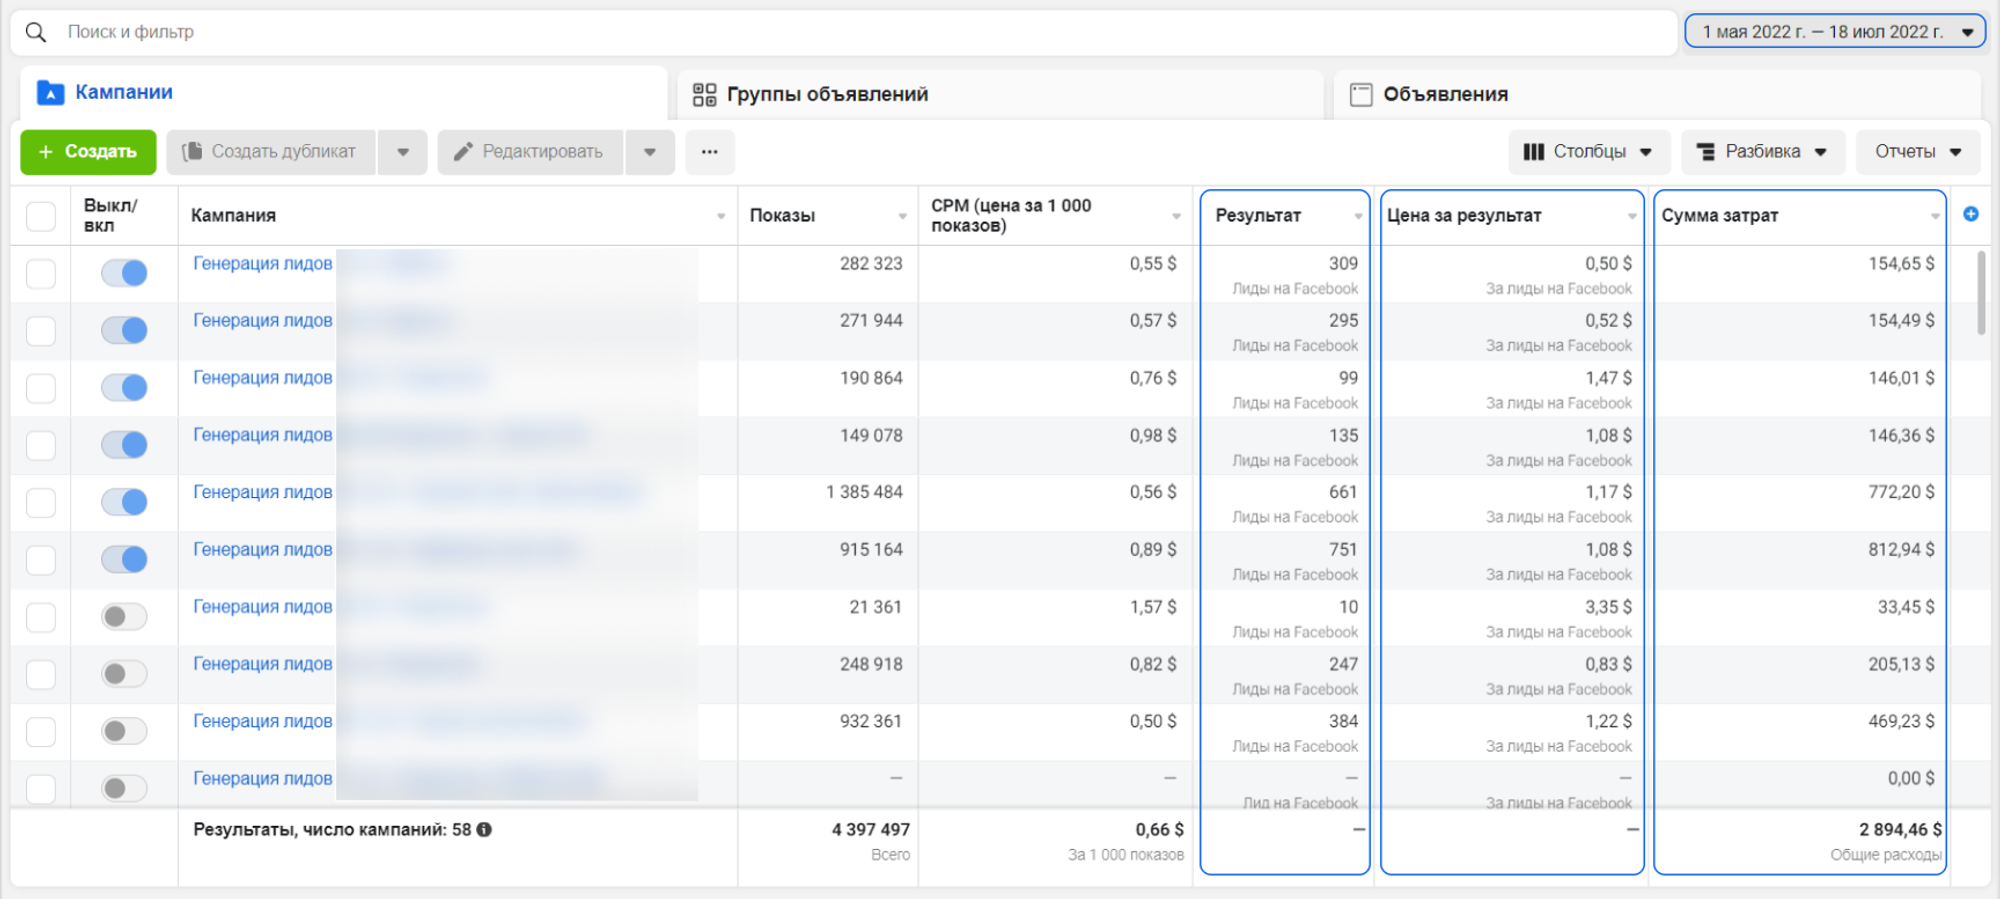
Task: Switch to the Объявления tab
Action: pyautogui.click(x=1657, y=94)
